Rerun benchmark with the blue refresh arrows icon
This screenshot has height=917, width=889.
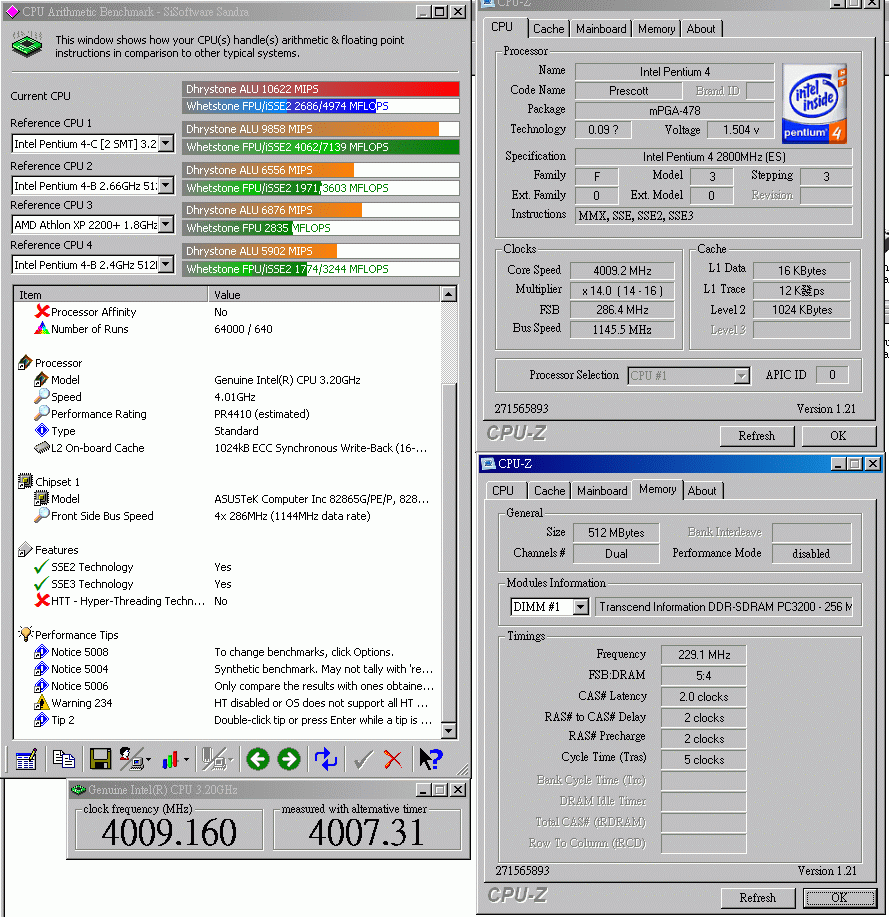coord(326,760)
